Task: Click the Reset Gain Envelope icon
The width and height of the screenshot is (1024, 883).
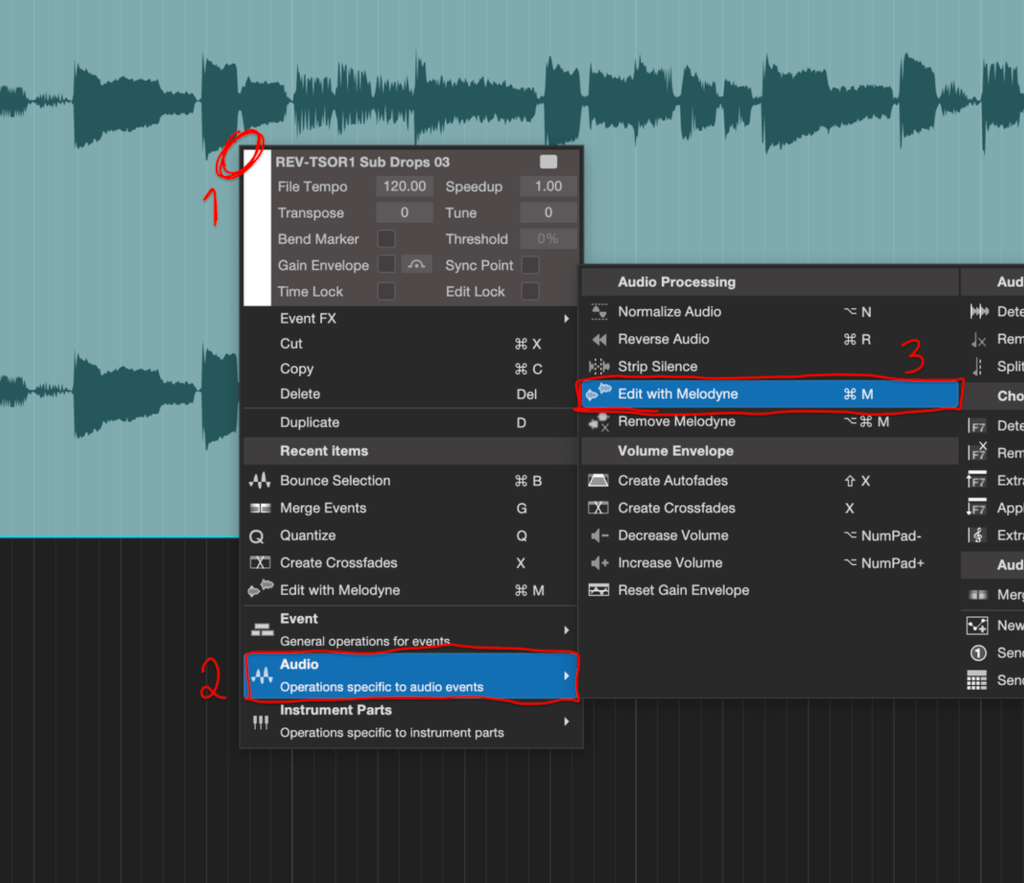Action: (x=599, y=590)
